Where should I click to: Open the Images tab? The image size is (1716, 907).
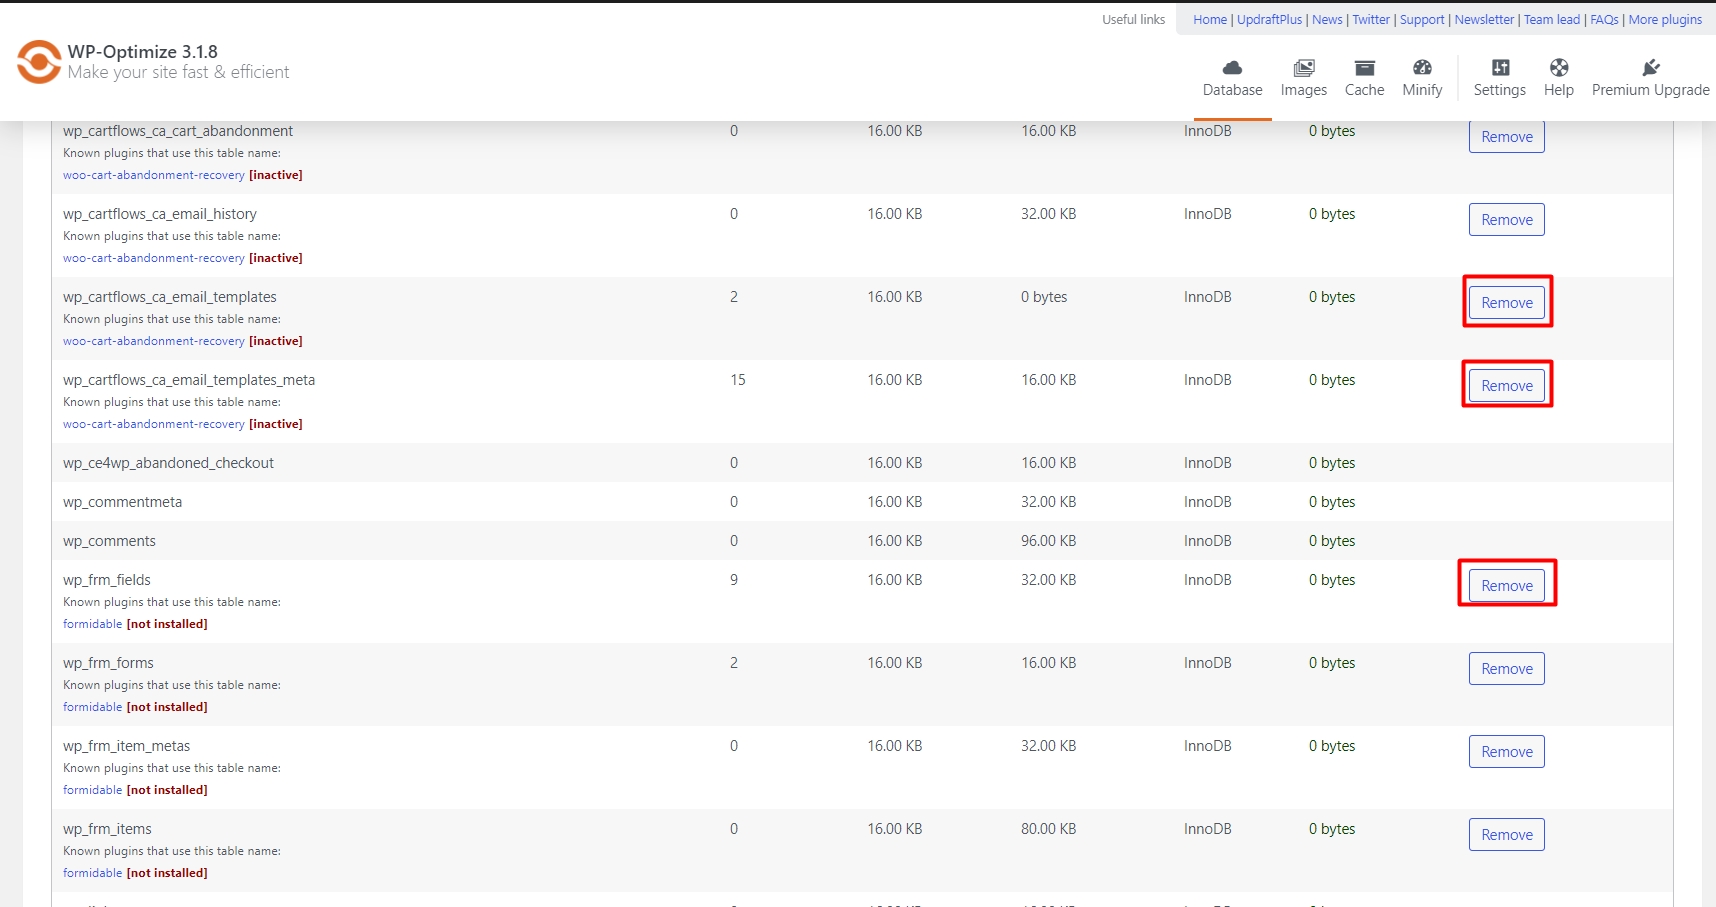(1304, 78)
